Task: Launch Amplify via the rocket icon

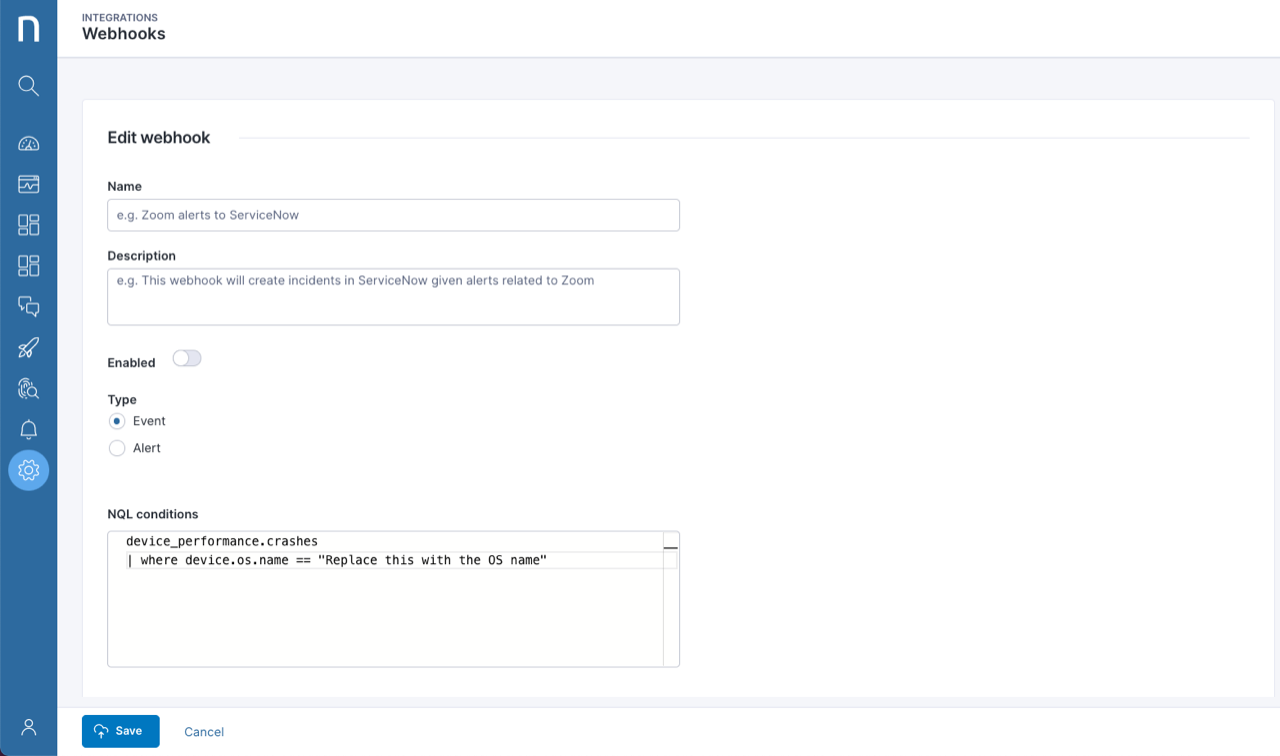Action: (28, 347)
